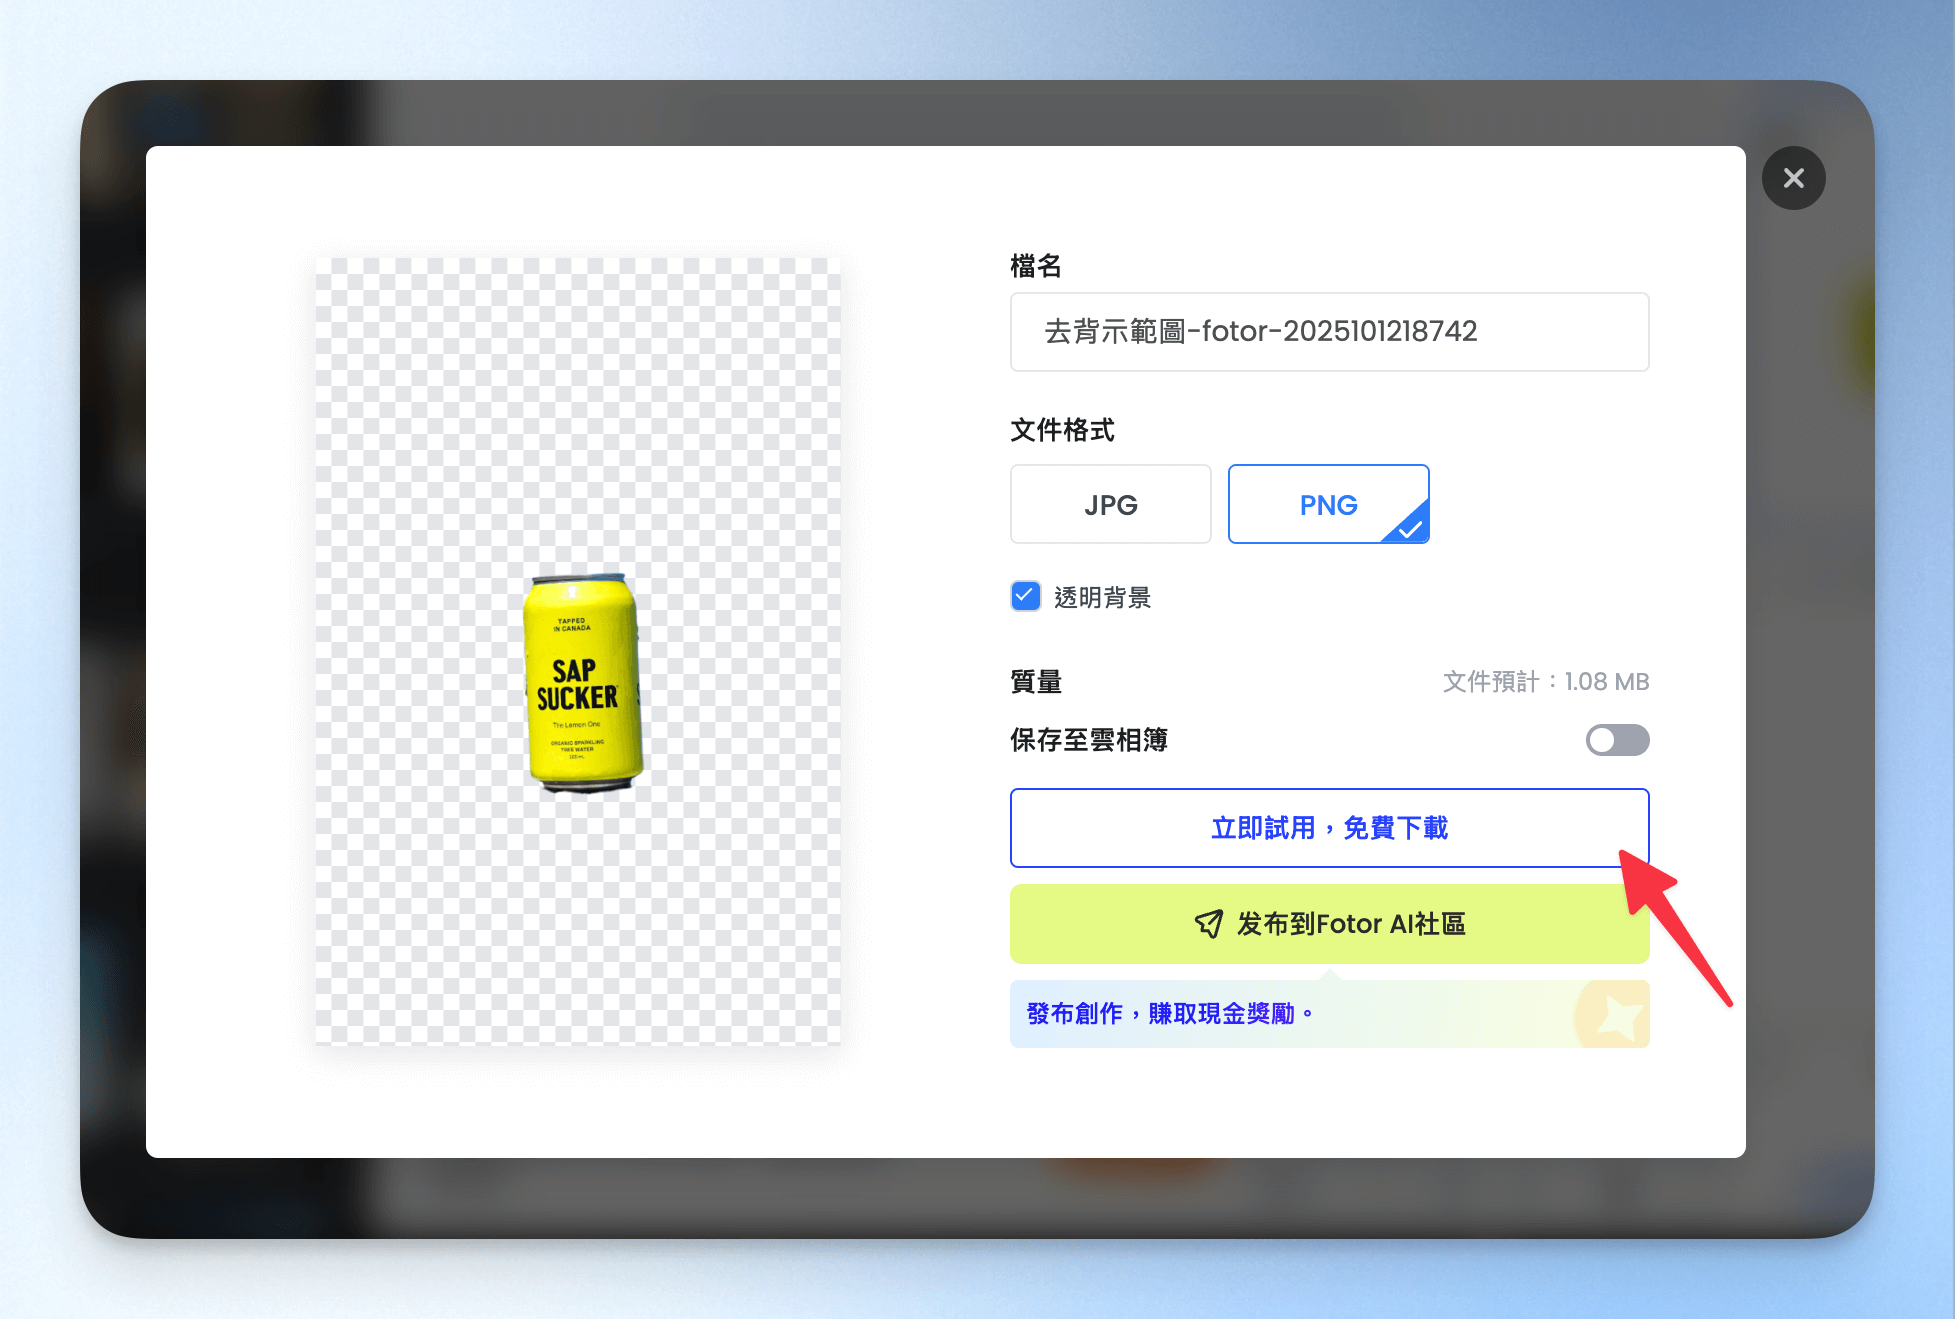Click the 保存至雲相簿 label text
This screenshot has height=1319, width=1955.
[1089, 740]
